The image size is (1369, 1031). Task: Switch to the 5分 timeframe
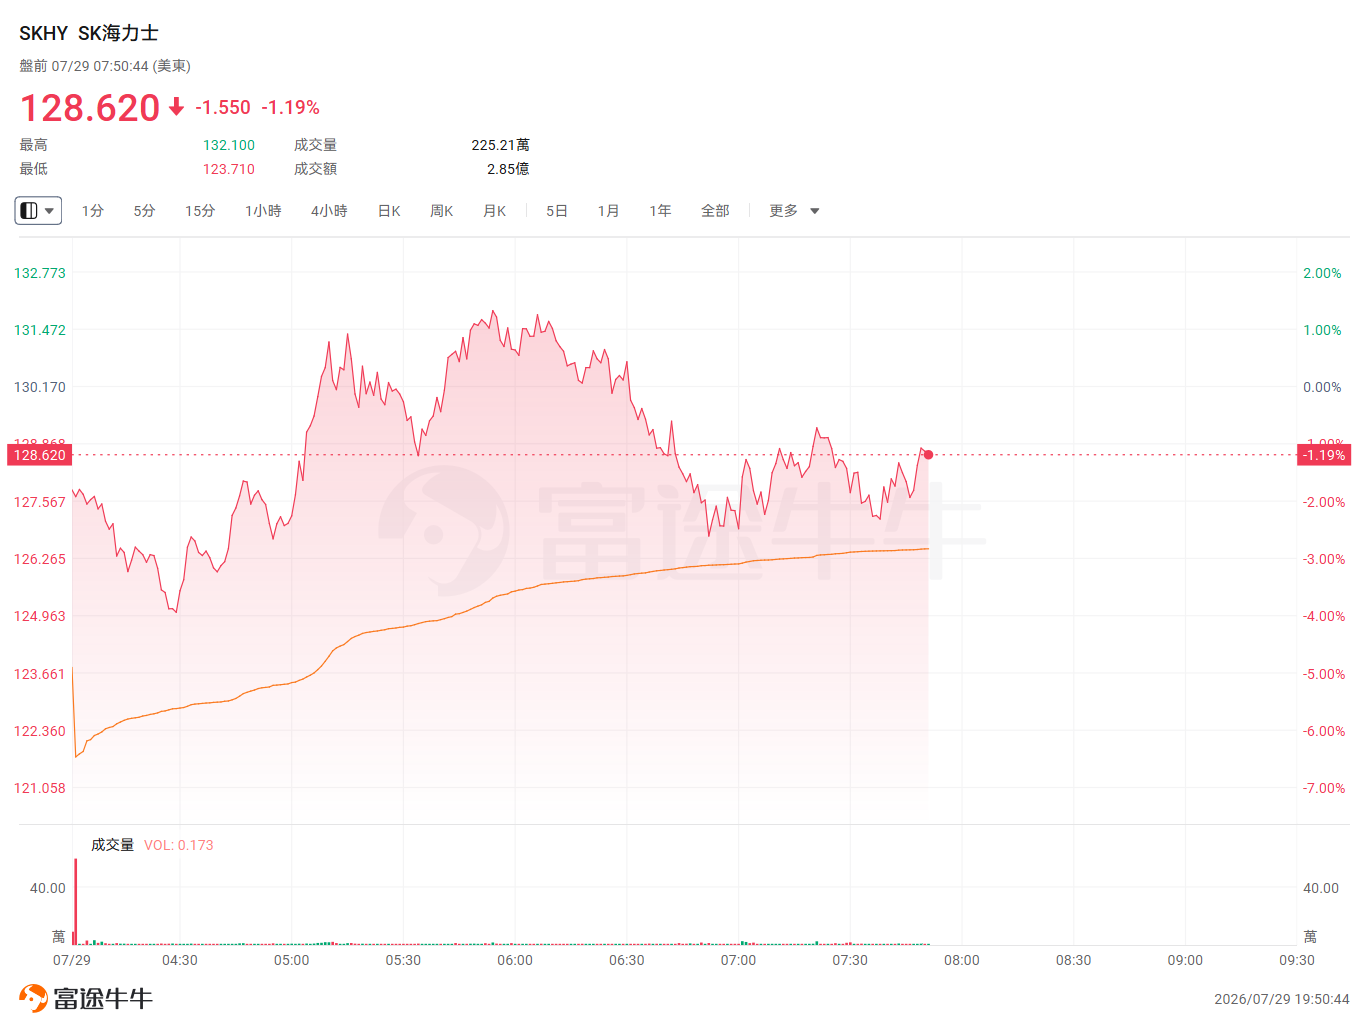pyautogui.click(x=145, y=211)
